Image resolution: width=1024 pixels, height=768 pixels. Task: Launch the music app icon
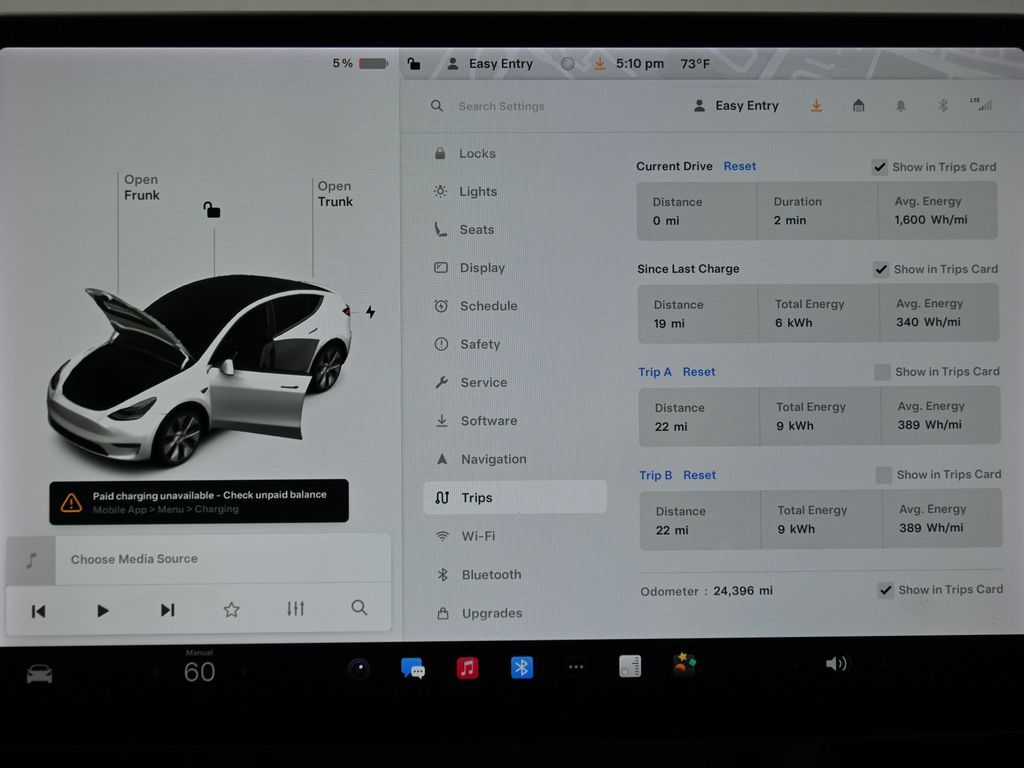coord(467,668)
